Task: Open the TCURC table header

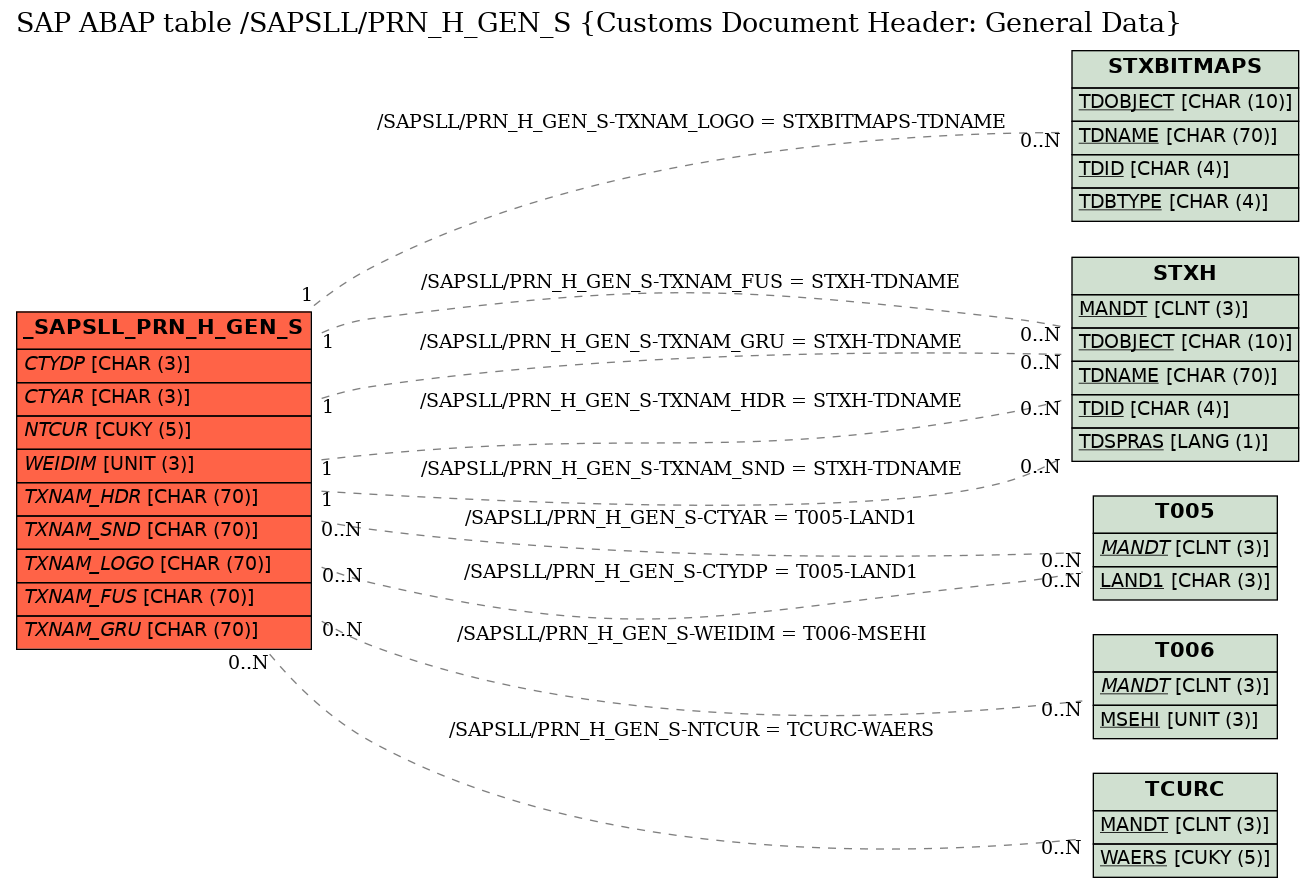Action: pos(1185,791)
